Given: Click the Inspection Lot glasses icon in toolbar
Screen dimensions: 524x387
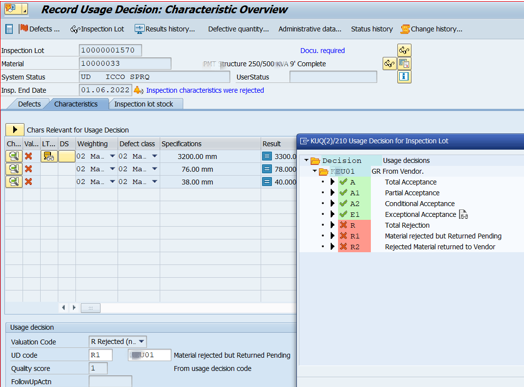Looking at the screenshot, I should [x=74, y=29].
